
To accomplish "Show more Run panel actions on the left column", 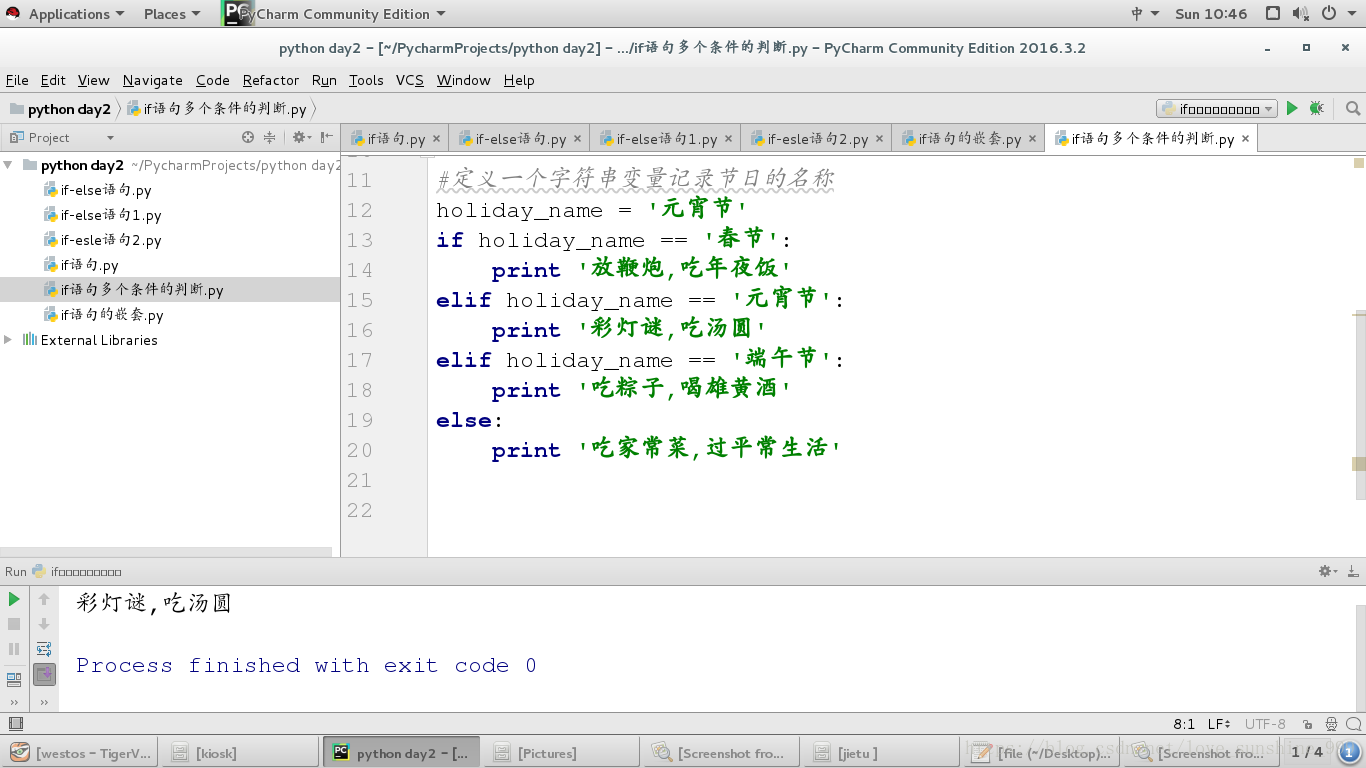I will (x=14, y=702).
